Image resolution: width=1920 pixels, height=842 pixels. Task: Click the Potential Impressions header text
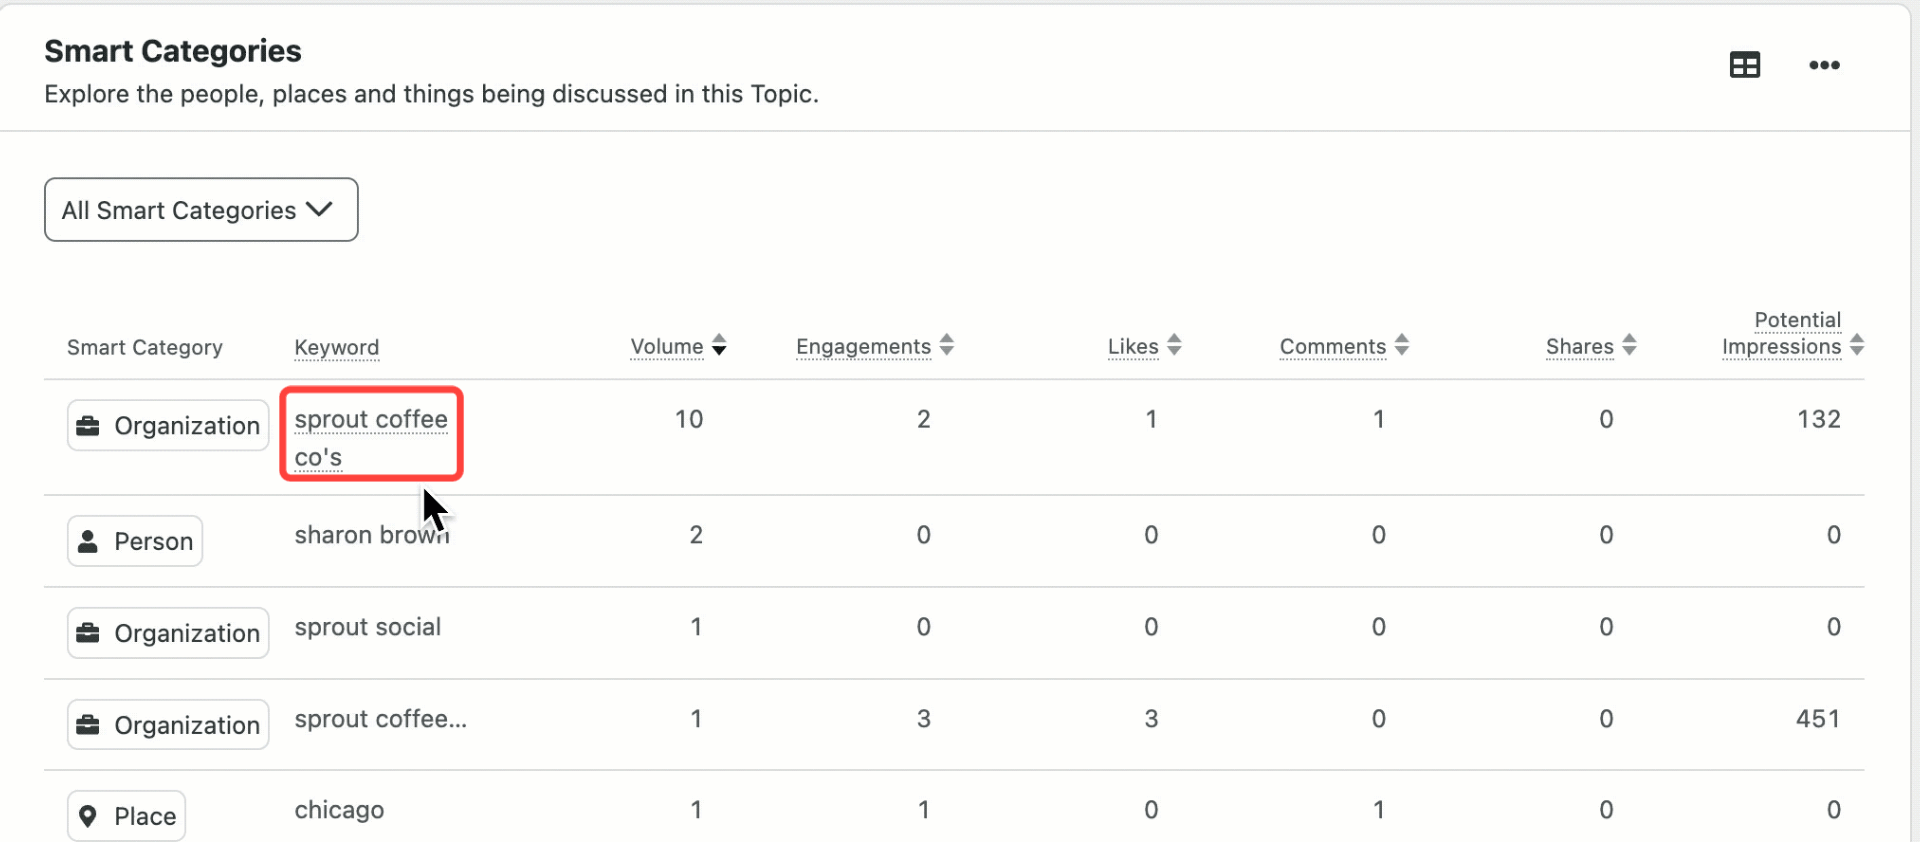[1782, 333]
